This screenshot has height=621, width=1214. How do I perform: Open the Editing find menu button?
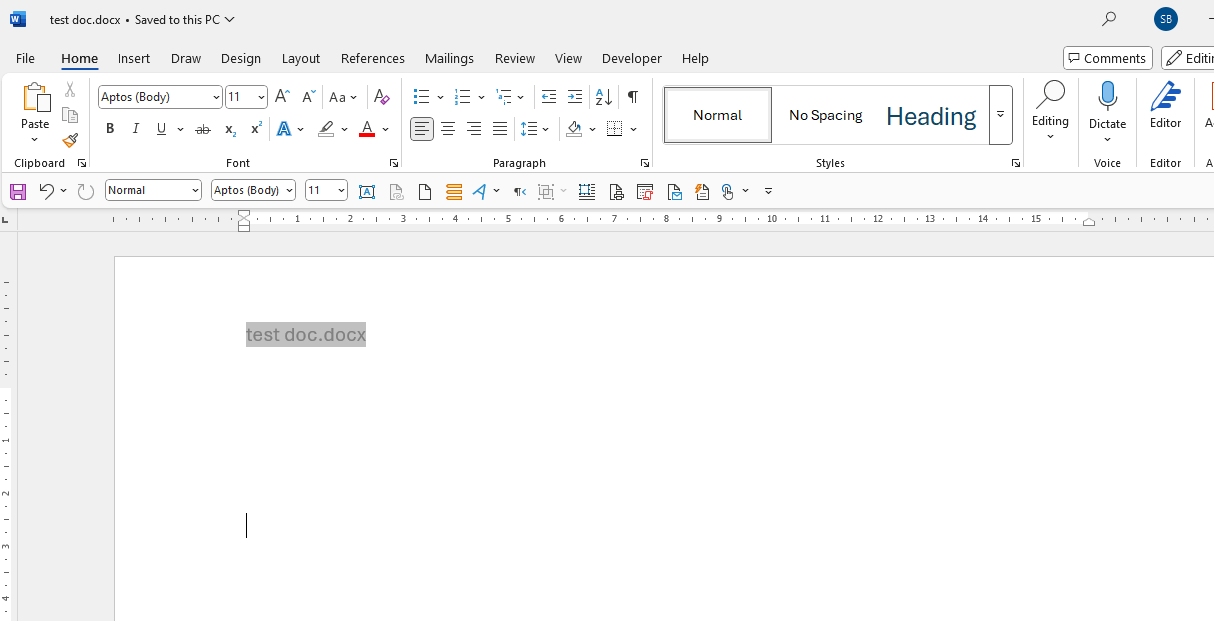(1050, 111)
